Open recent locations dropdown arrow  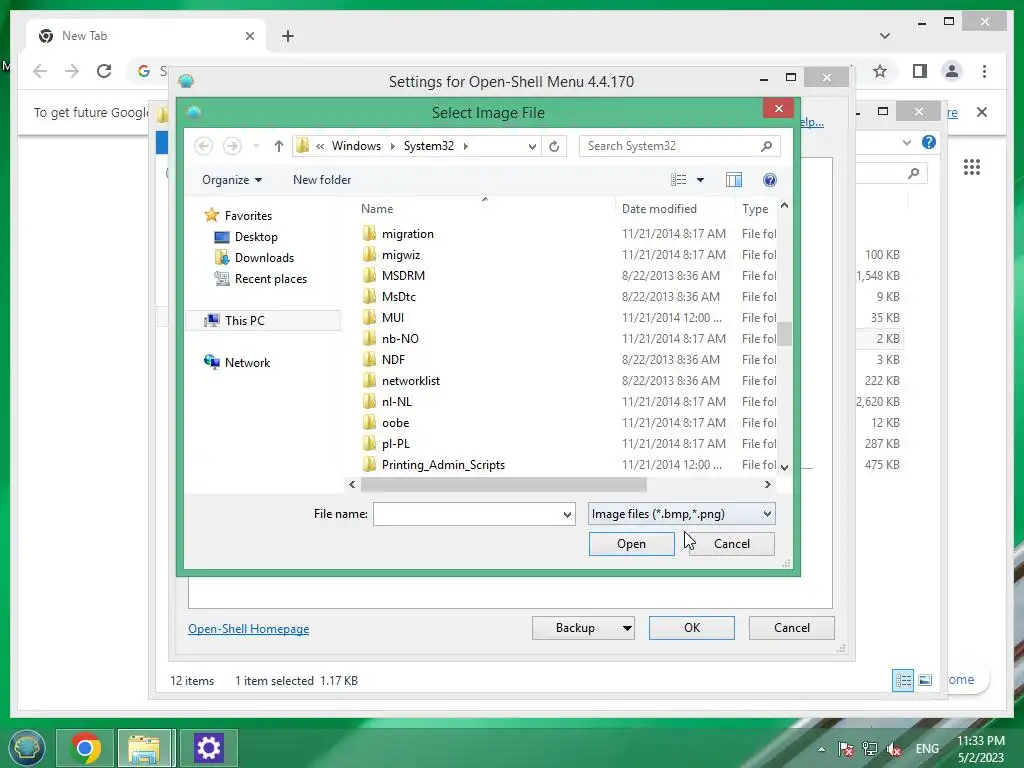(x=256, y=146)
